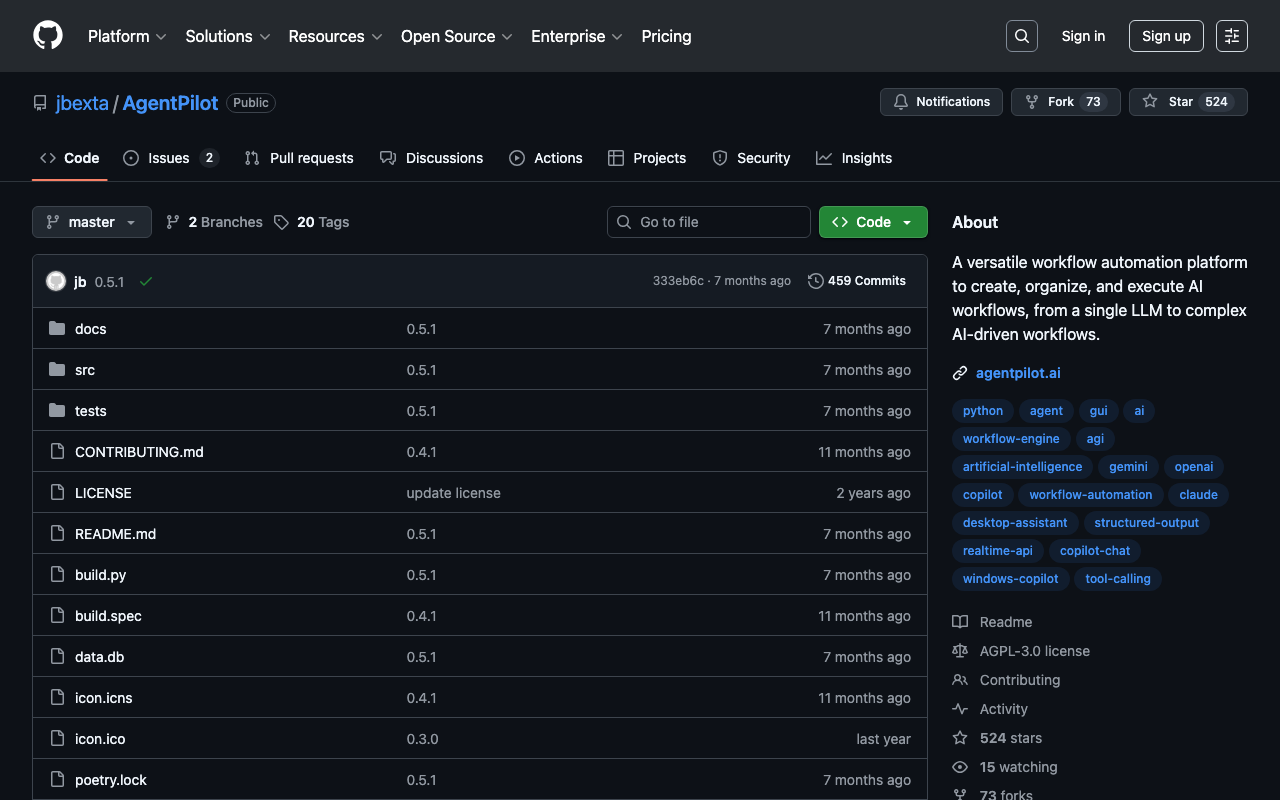The image size is (1280, 800).
Task: Click the appearance settings icon in header
Action: click(x=1231, y=36)
